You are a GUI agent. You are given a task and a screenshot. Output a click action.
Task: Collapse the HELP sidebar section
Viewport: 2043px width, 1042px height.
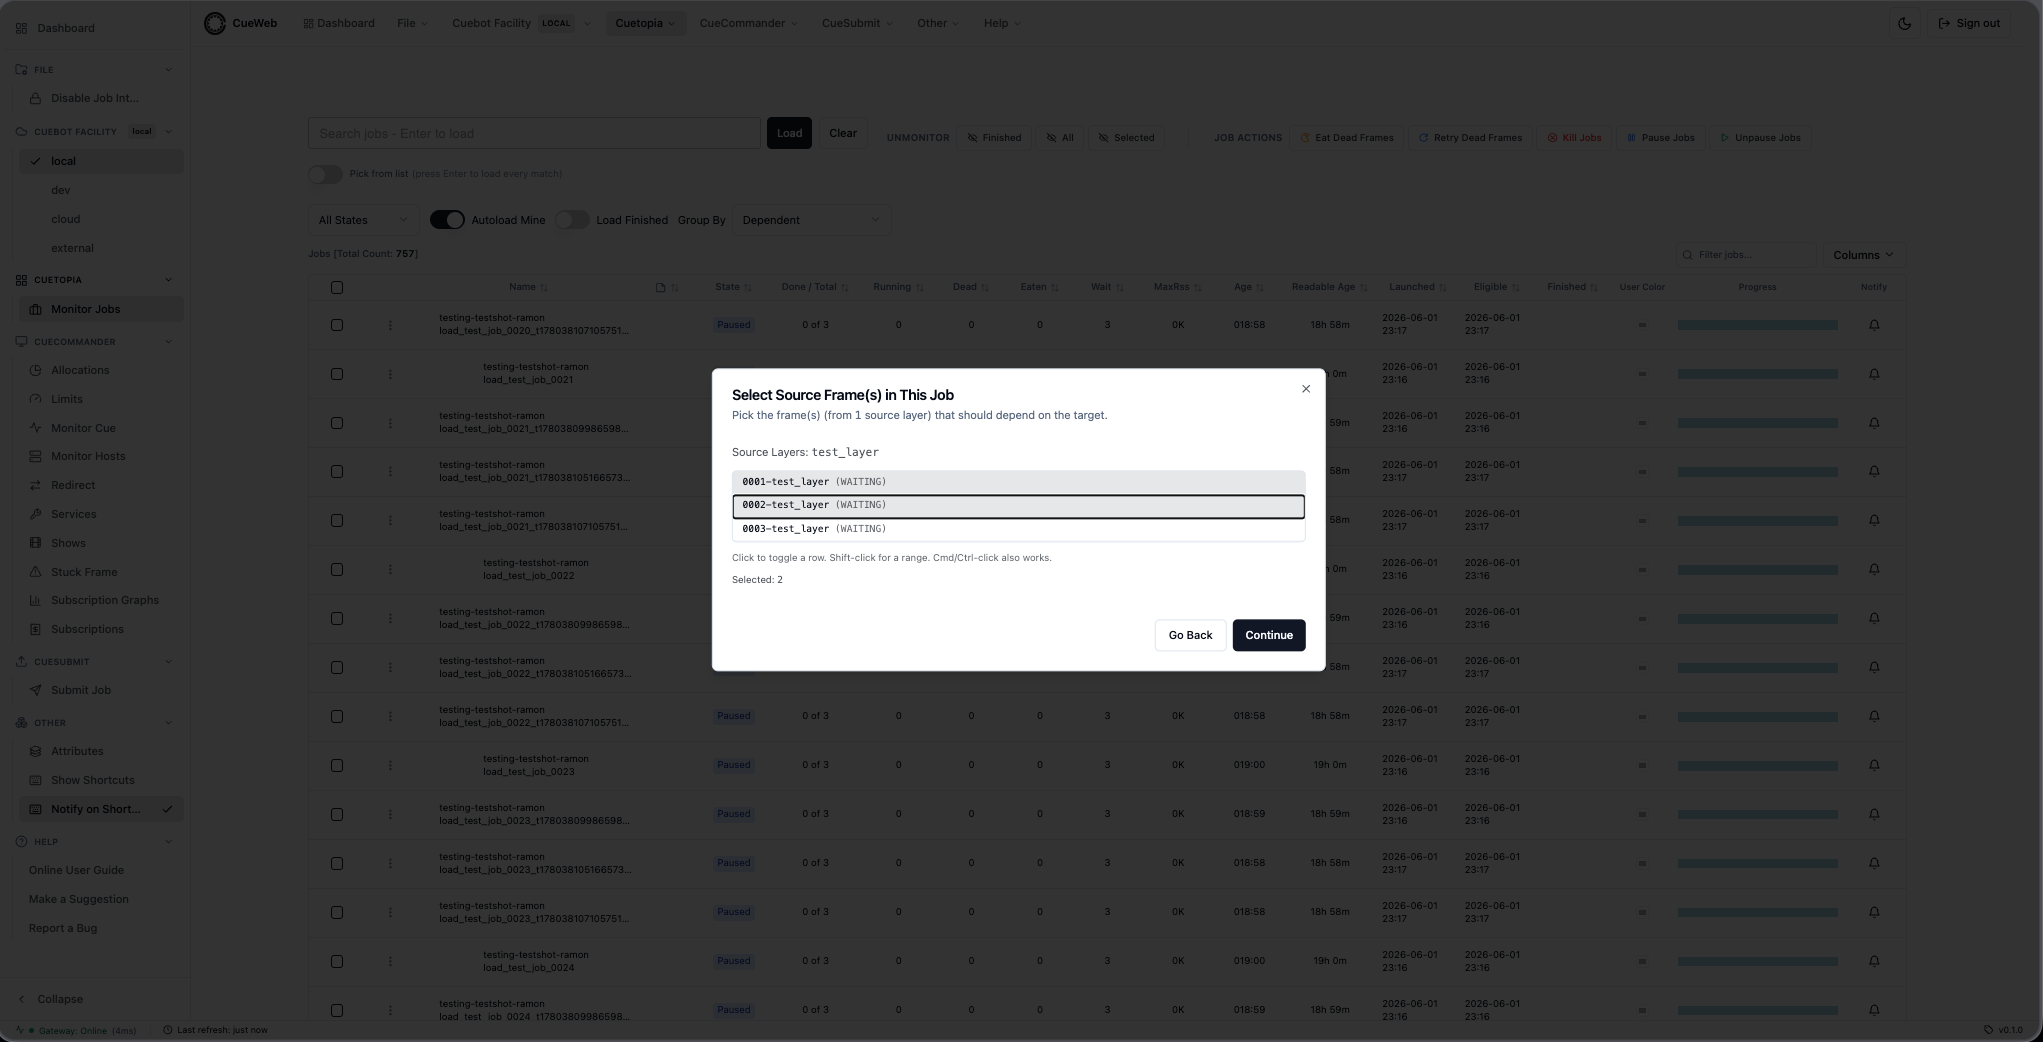pyautogui.click(x=168, y=842)
